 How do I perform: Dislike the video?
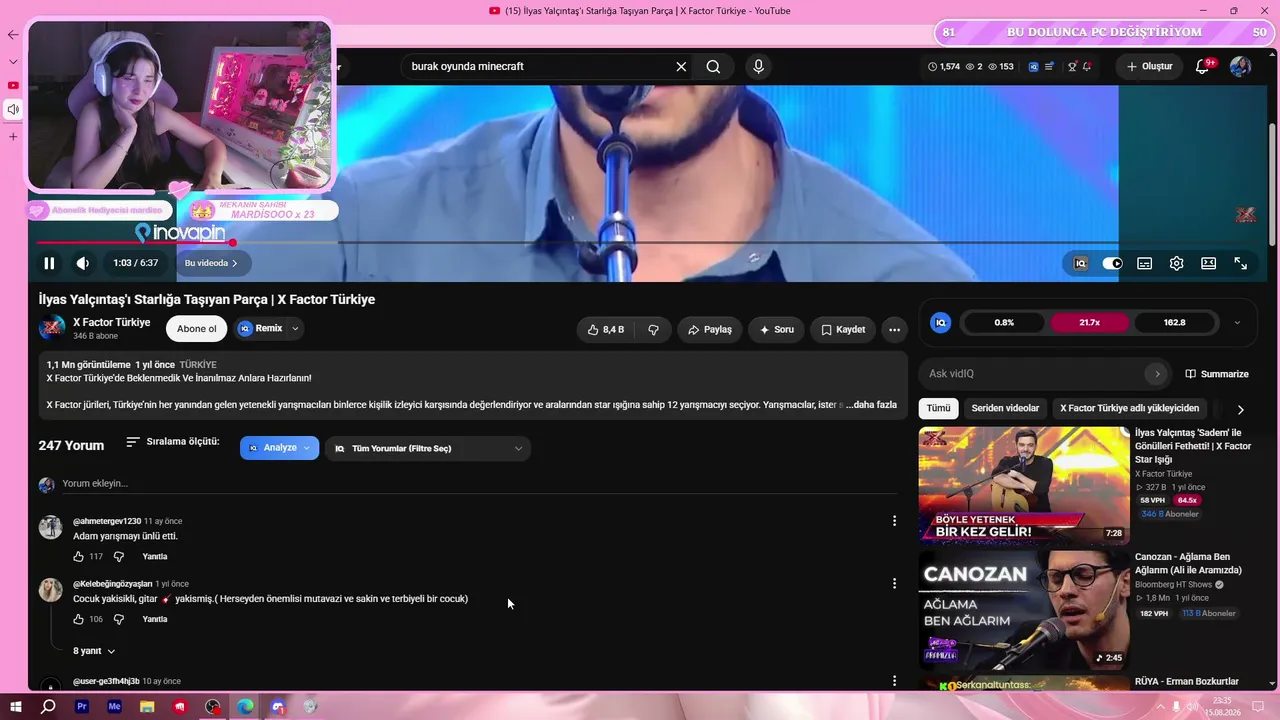(653, 330)
